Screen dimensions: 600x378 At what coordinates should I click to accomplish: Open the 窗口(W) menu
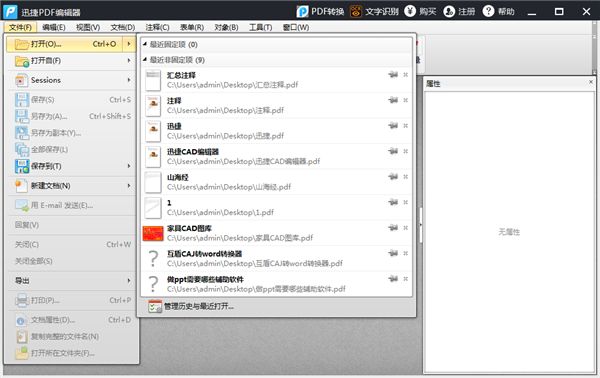pos(295,28)
